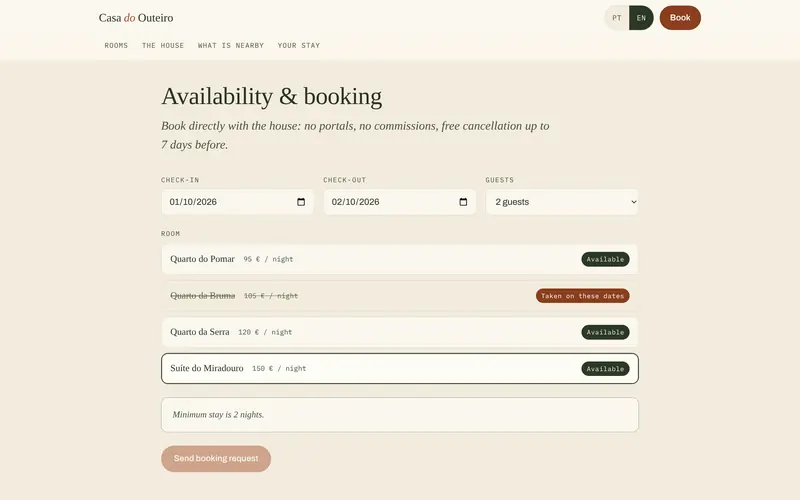Screen dimensions: 800x500
Task: Click the CHECK-OUT field label
Action: pyautogui.click(x=345, y=180)
